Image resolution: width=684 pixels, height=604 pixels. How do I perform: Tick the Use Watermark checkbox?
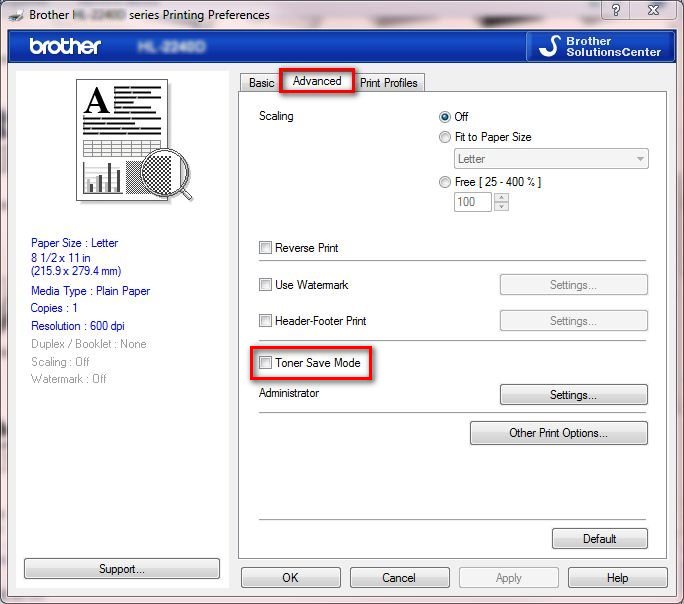tap(265, 285)
